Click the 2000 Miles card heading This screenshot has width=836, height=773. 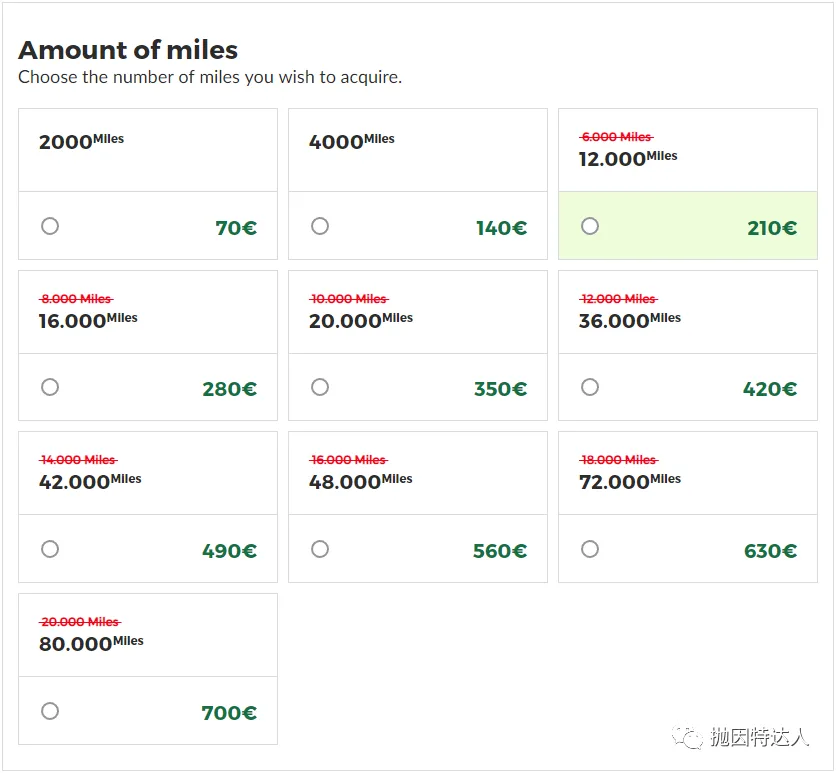pos(81,141)
